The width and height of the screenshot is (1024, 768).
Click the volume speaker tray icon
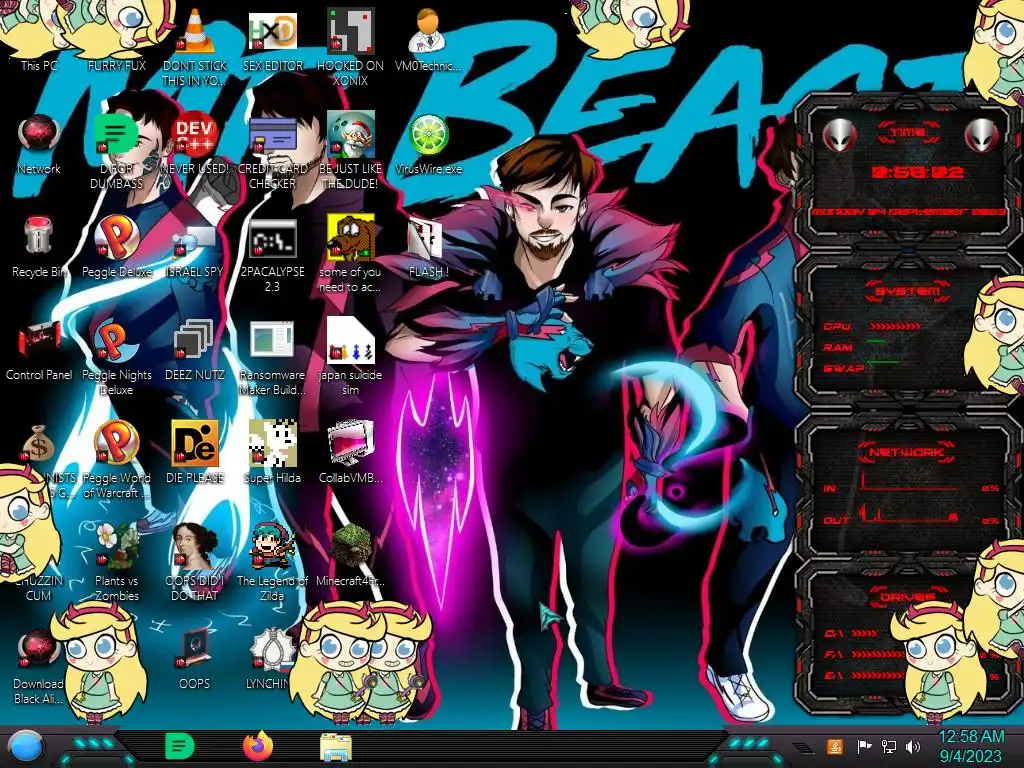click(x=913, y=746)
